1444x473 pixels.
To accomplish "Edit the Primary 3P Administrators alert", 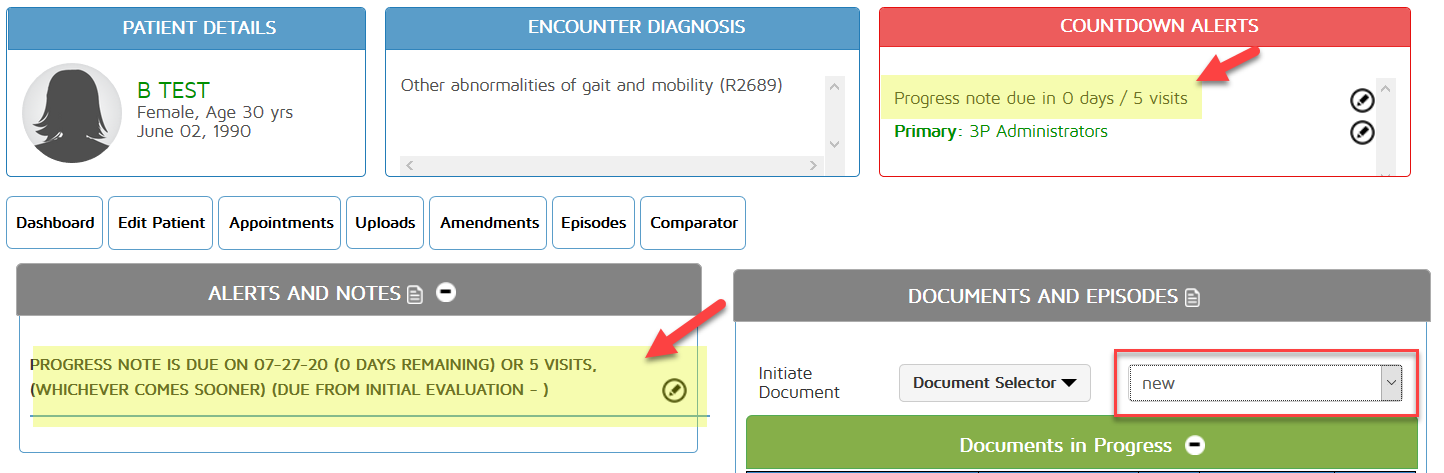I will 1362,132.
